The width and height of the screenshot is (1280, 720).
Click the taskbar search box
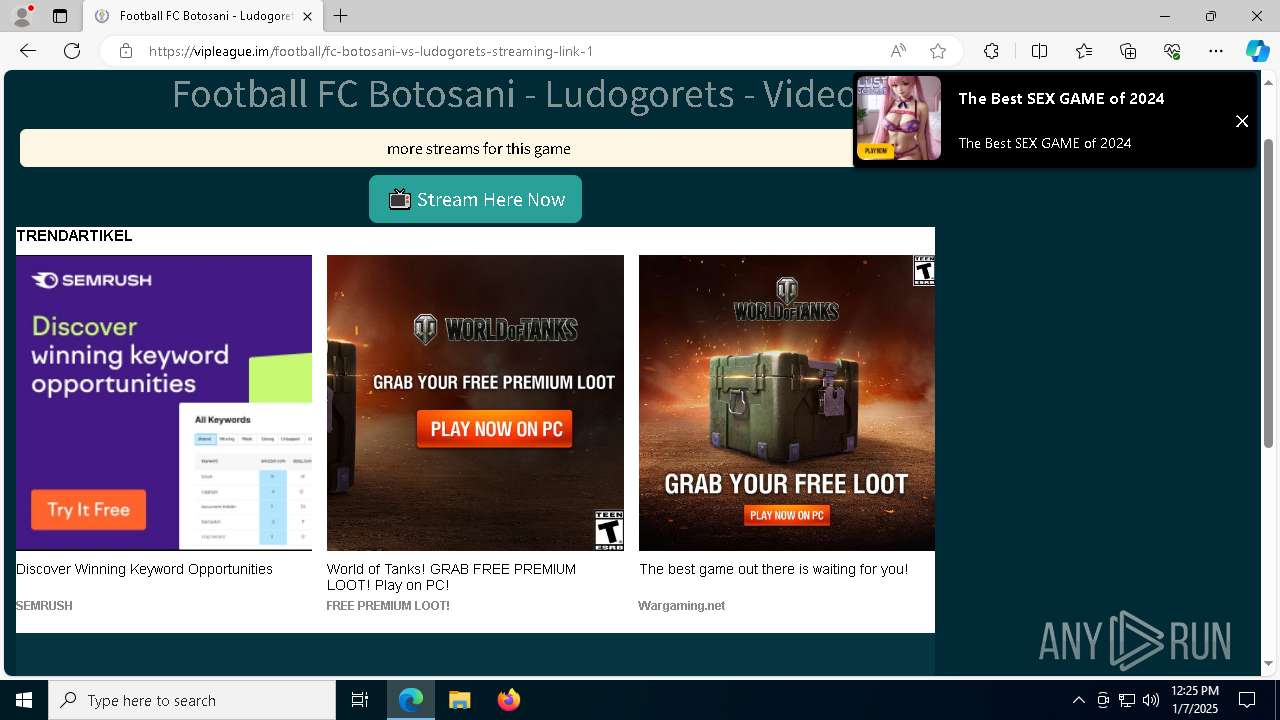pos(192,700)
